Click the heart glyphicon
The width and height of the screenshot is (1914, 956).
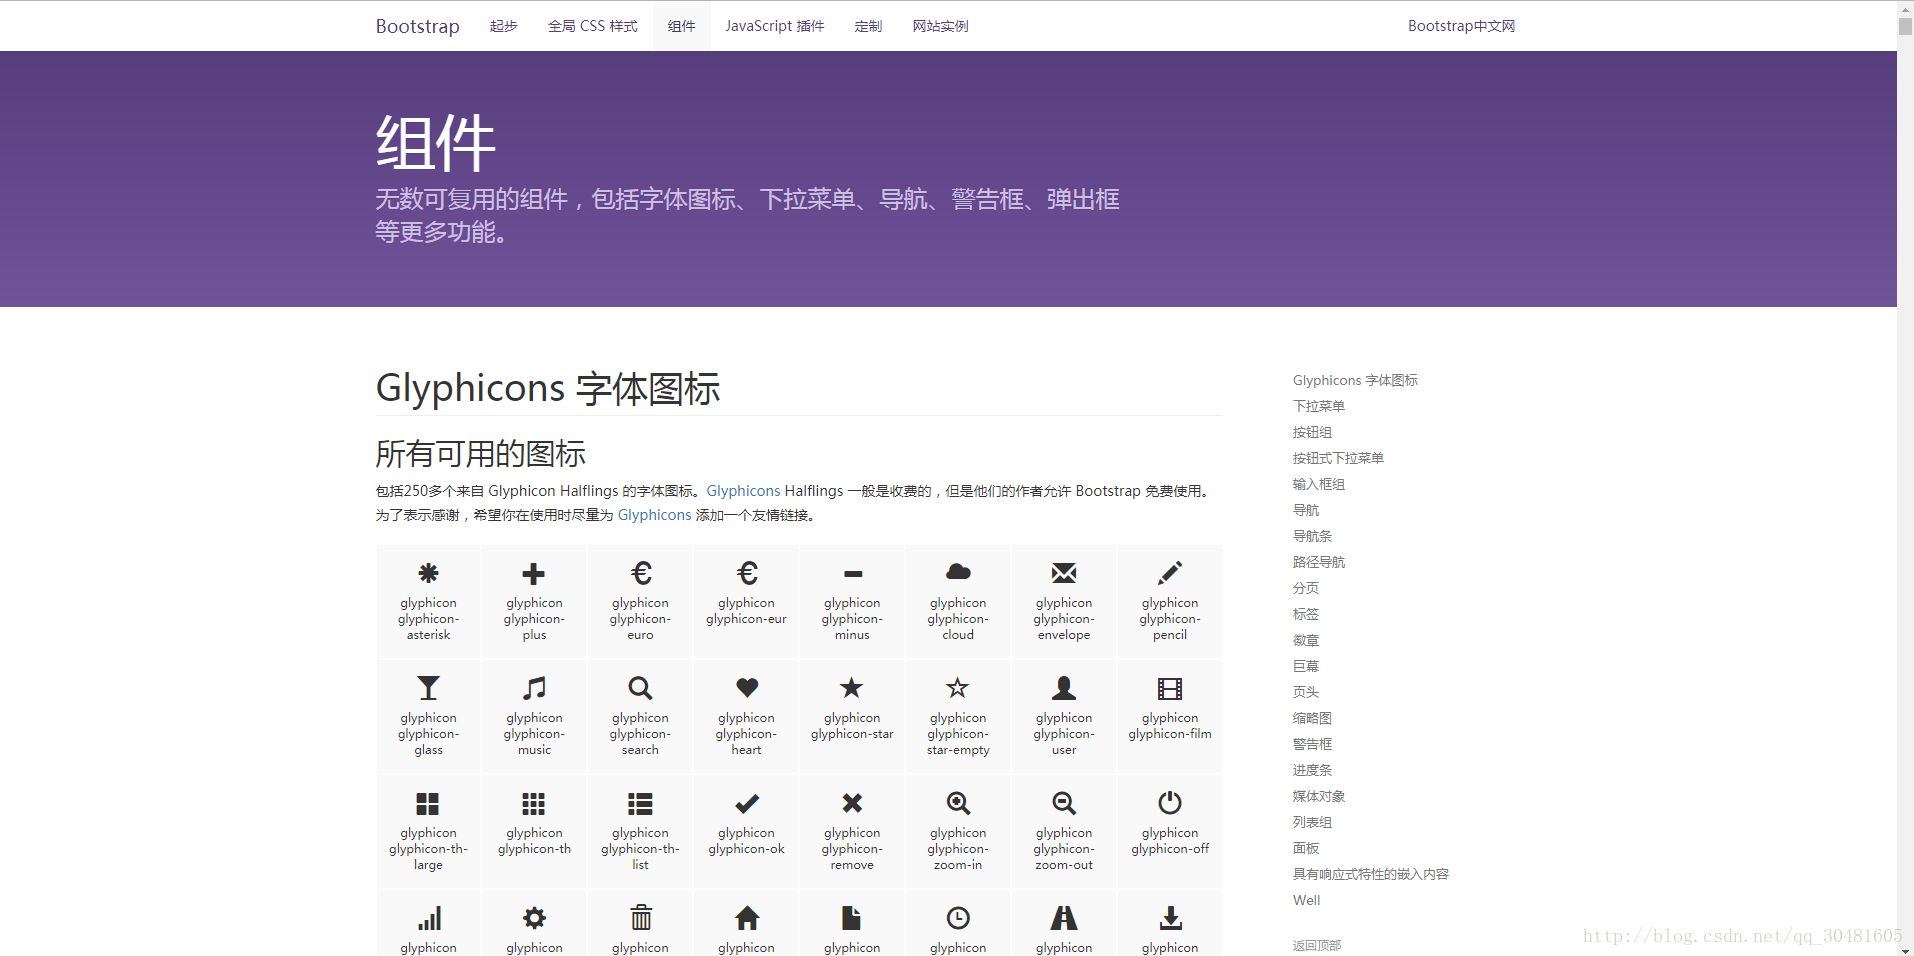click(x=747, y=688)
